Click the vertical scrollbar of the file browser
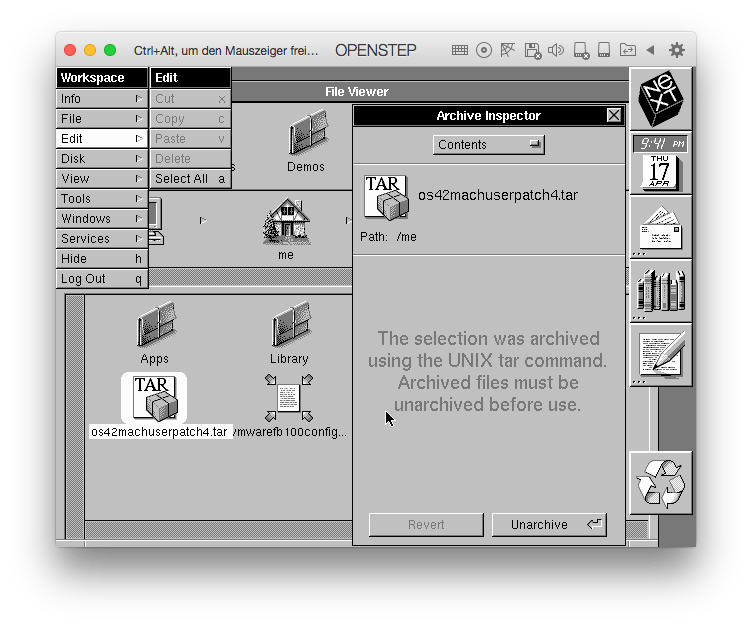Screen dimensions: 752x627 [x=75, y=416]
